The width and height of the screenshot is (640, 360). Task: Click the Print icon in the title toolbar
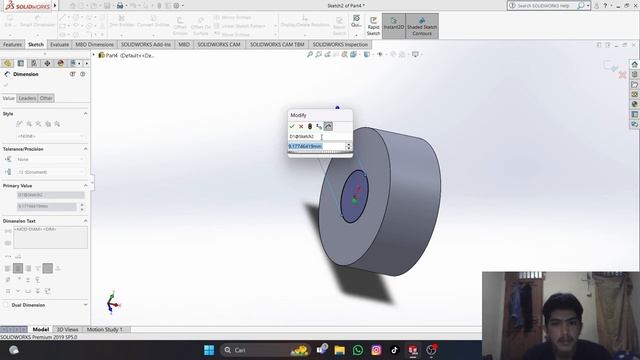tap(120, 6)
